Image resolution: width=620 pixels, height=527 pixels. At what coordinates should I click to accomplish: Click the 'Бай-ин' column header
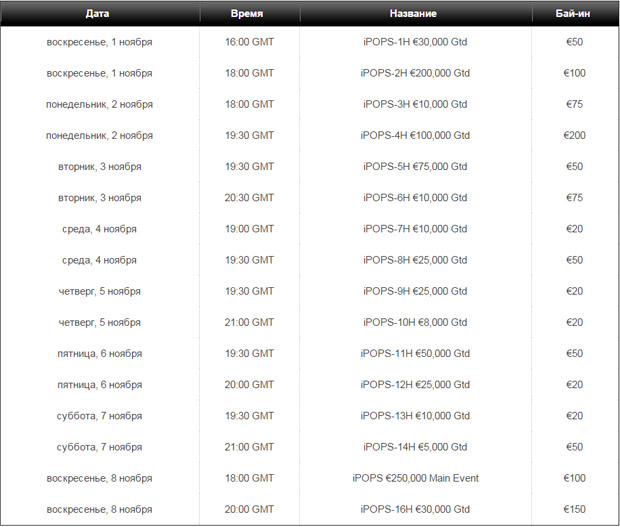coord(575,13)
